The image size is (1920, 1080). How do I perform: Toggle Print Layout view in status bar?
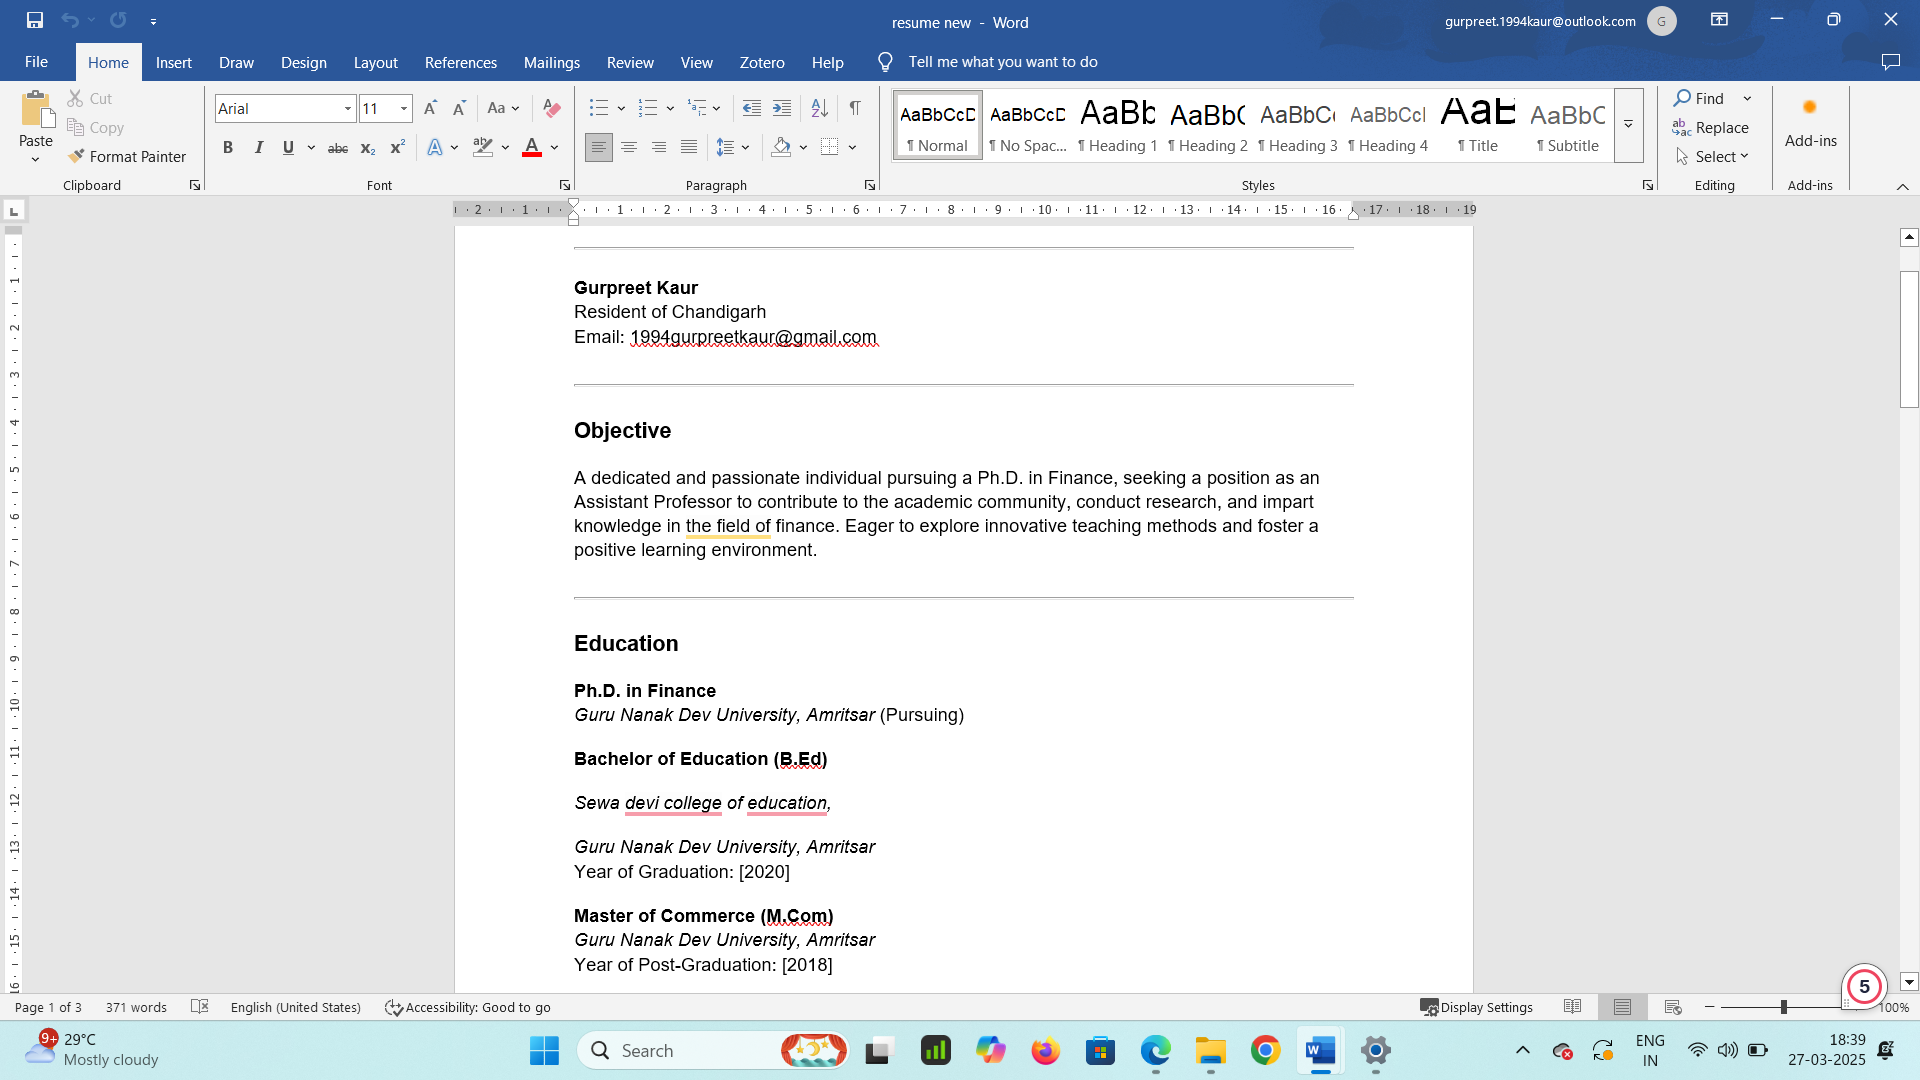click(1622, 1007)
